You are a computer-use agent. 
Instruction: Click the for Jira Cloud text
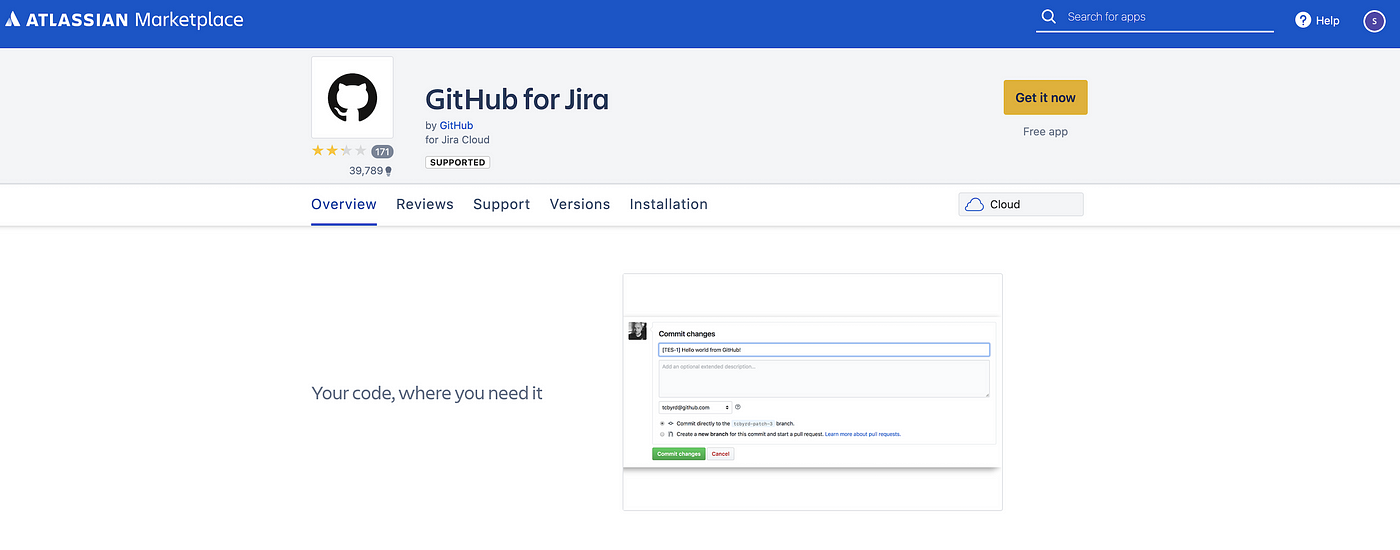[458, 140]
